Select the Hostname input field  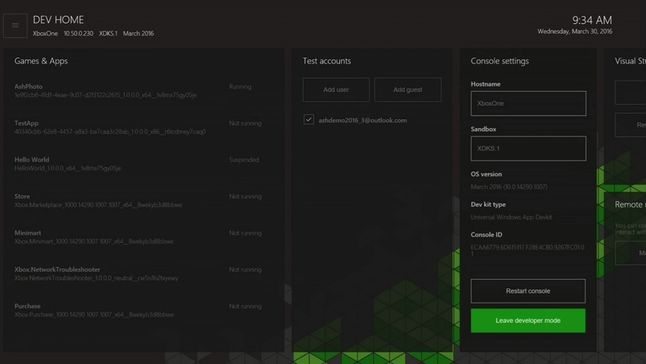[528, 103]
